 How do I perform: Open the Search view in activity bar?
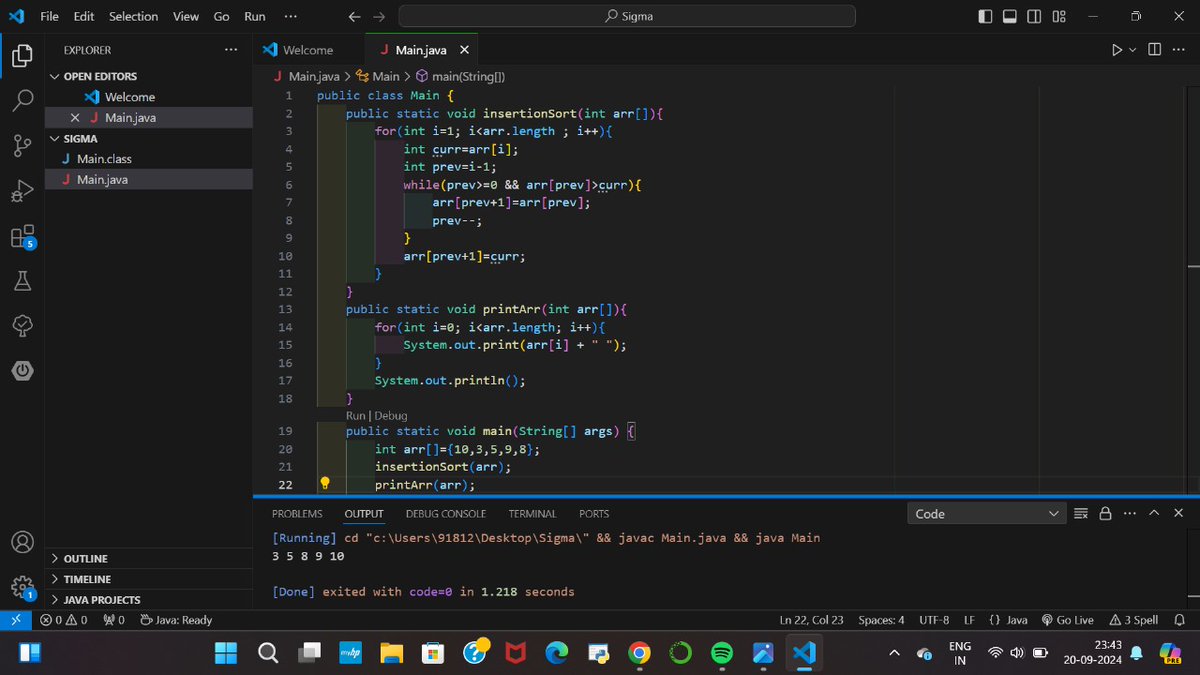click(x=22, y=100)
